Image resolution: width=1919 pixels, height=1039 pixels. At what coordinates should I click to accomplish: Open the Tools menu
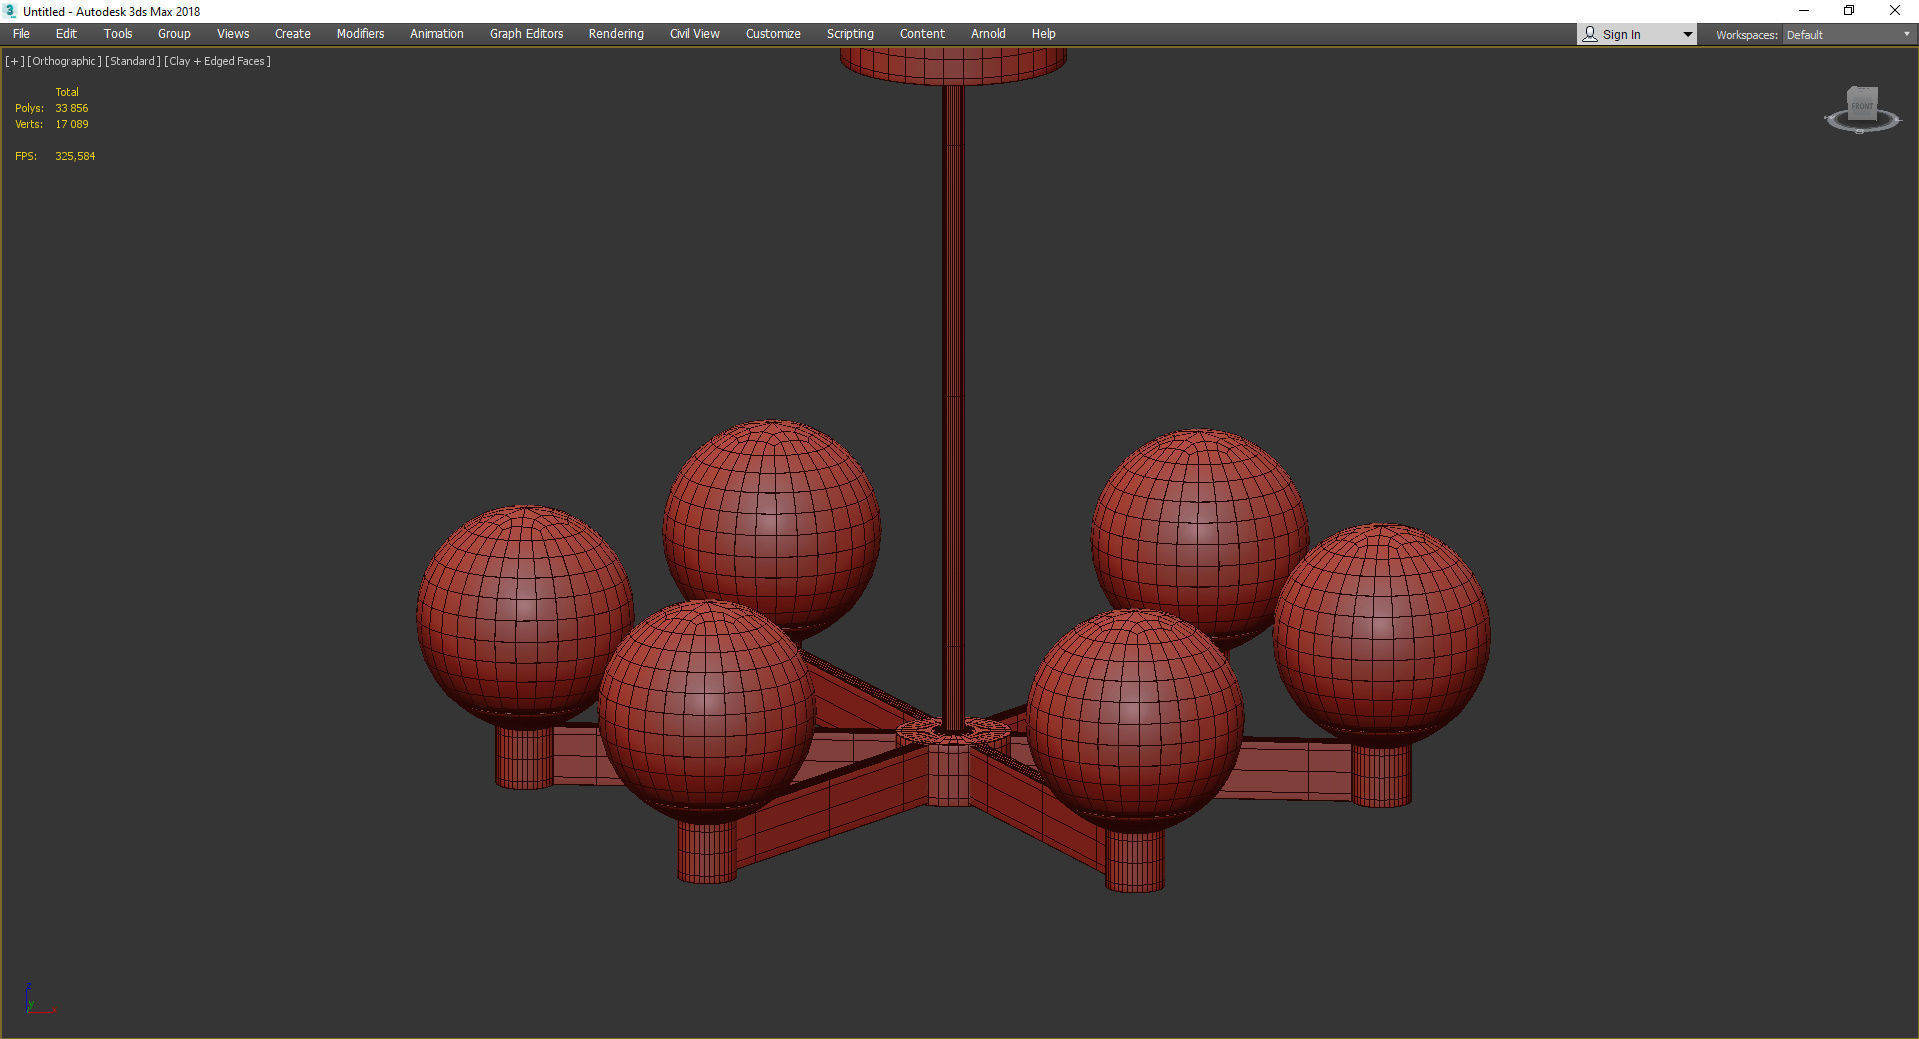118,34
